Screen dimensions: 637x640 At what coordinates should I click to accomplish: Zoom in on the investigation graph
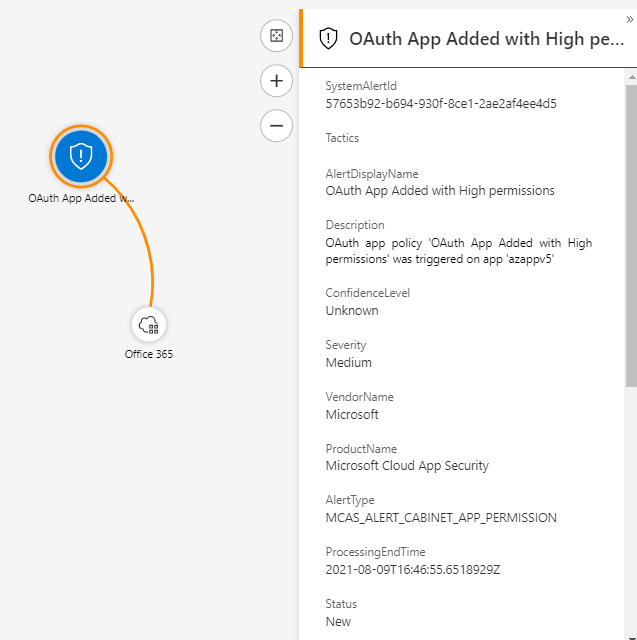[x=276, y=80]
